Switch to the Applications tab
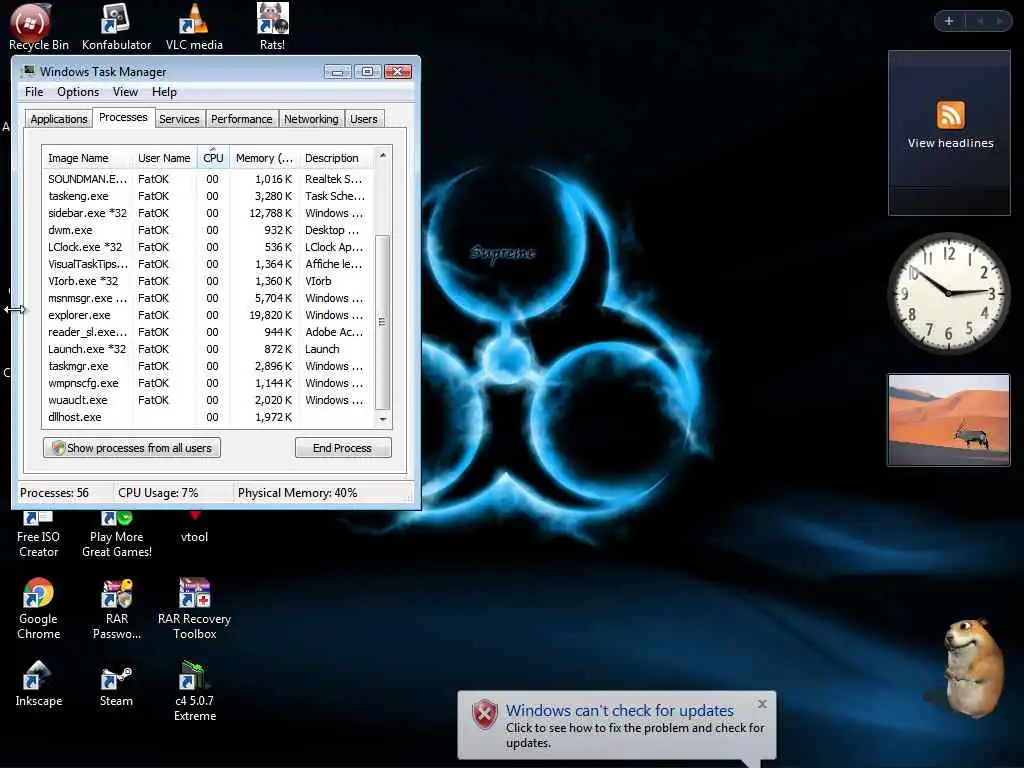This screenshot has height=768, width=1024. (x=59, y=119)
